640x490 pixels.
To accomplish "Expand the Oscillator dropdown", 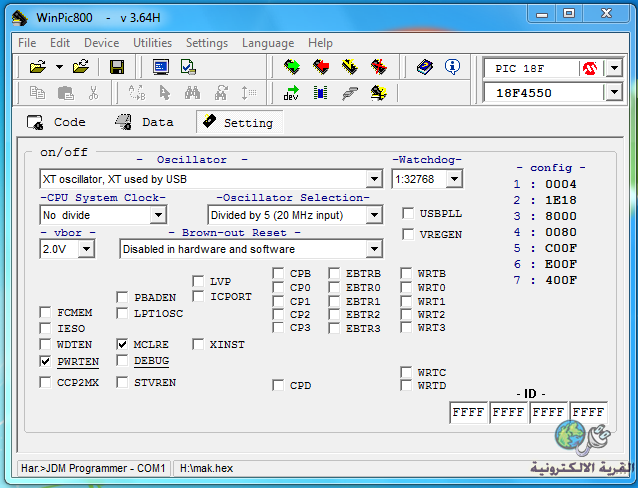I will coord(374,179).
